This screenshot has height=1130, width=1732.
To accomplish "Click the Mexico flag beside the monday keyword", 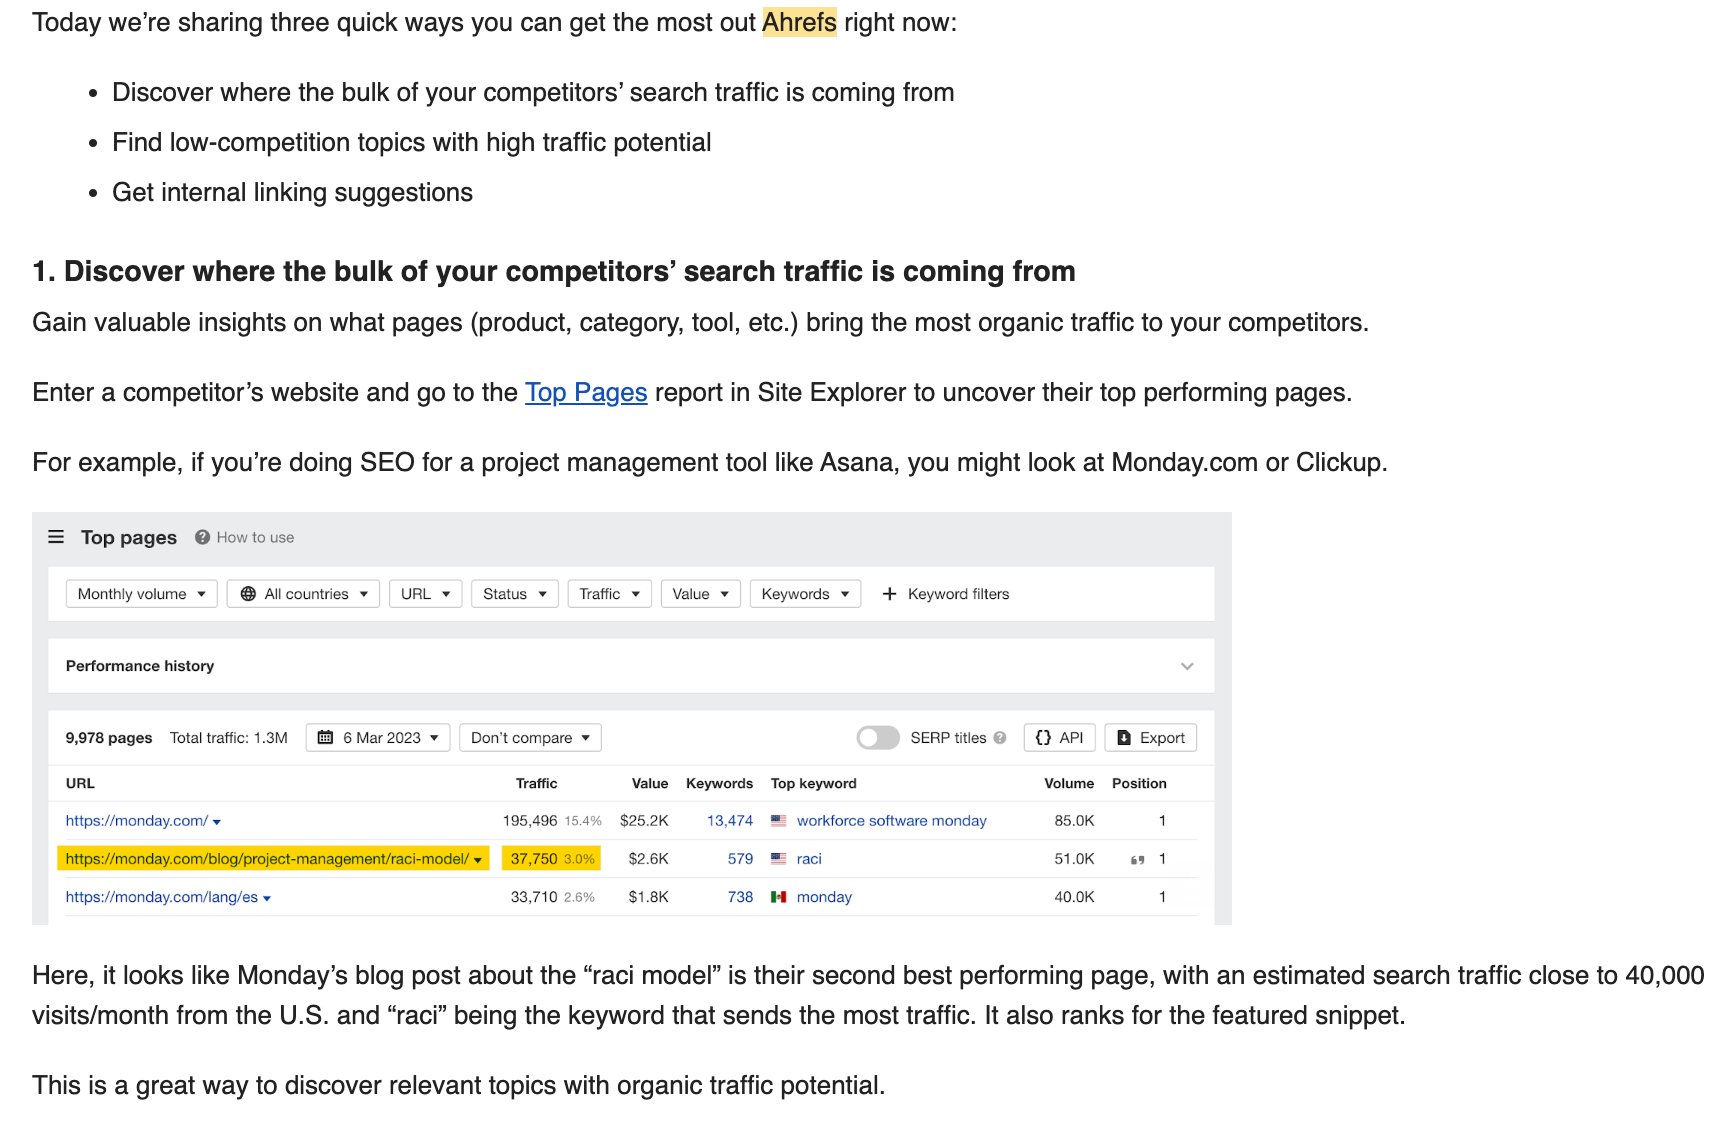I will (779, 897).
